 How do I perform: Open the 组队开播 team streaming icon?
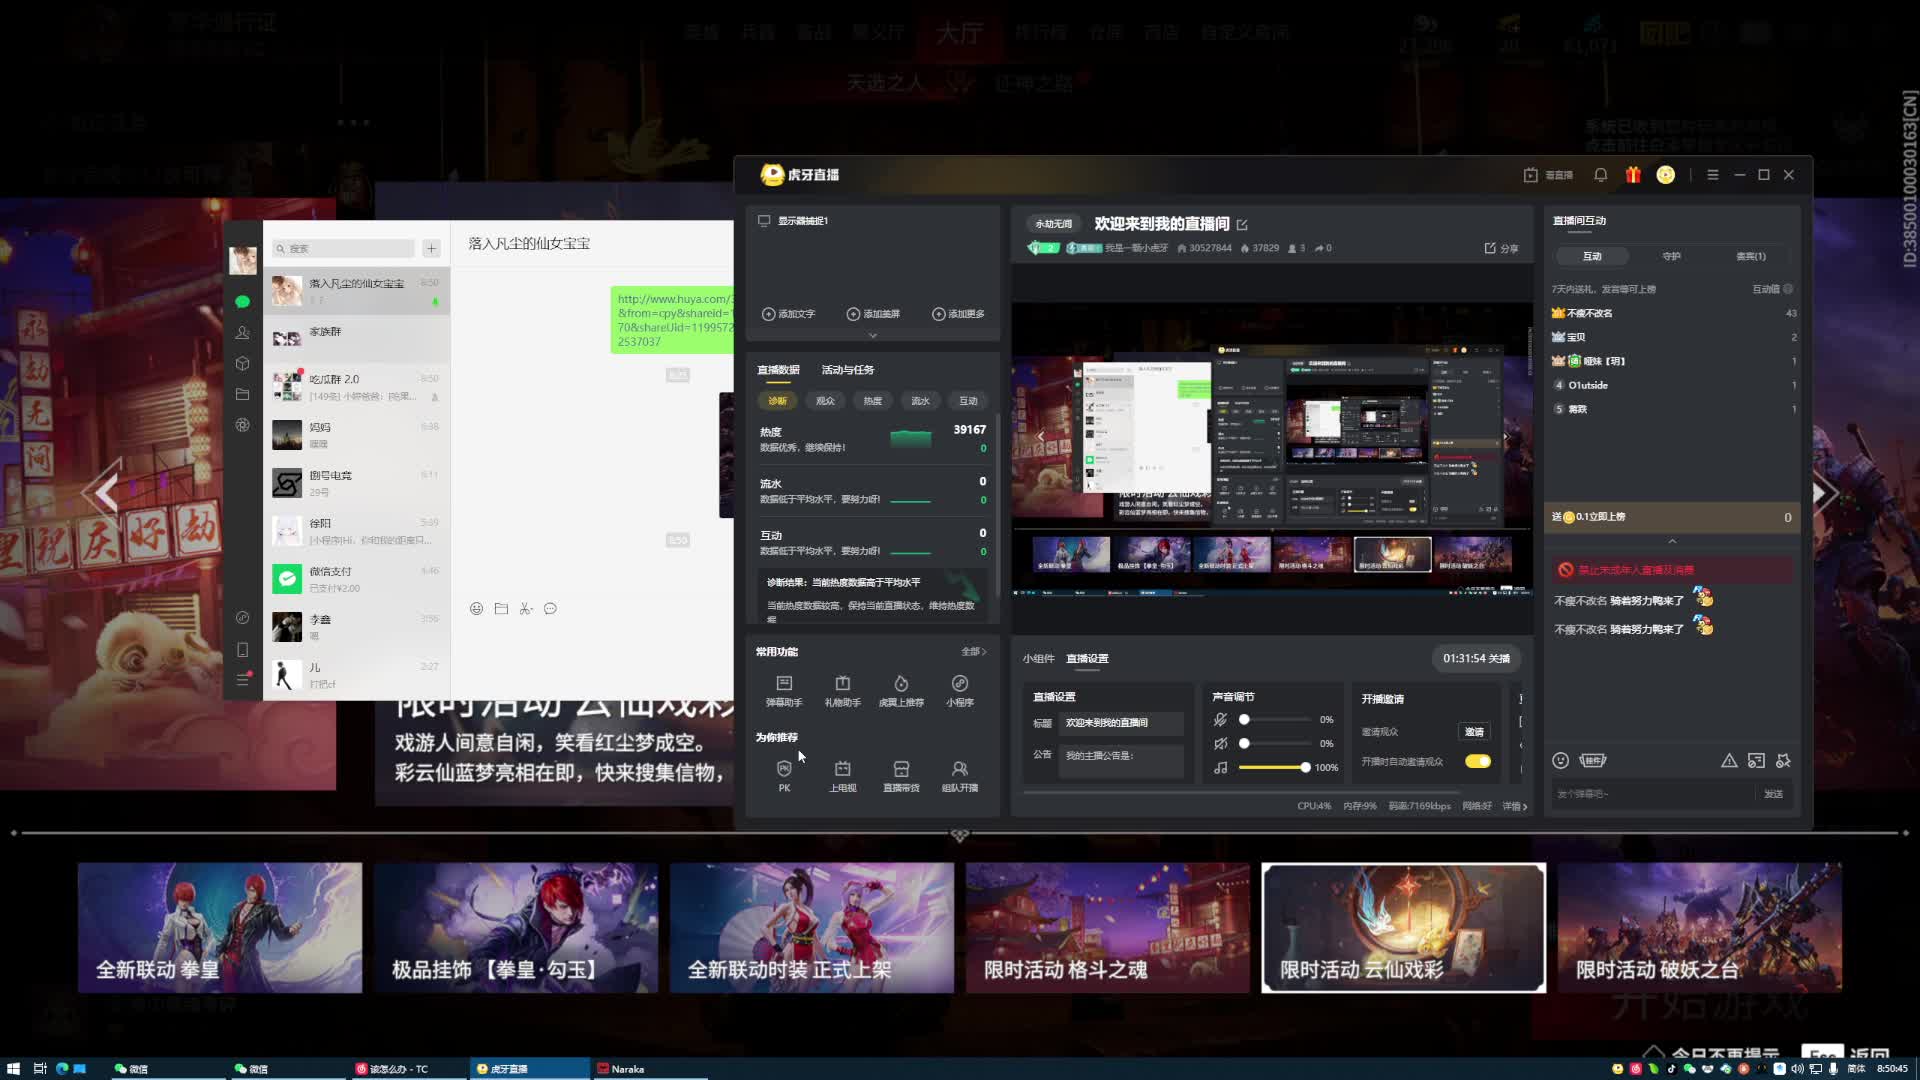(959, 769)
